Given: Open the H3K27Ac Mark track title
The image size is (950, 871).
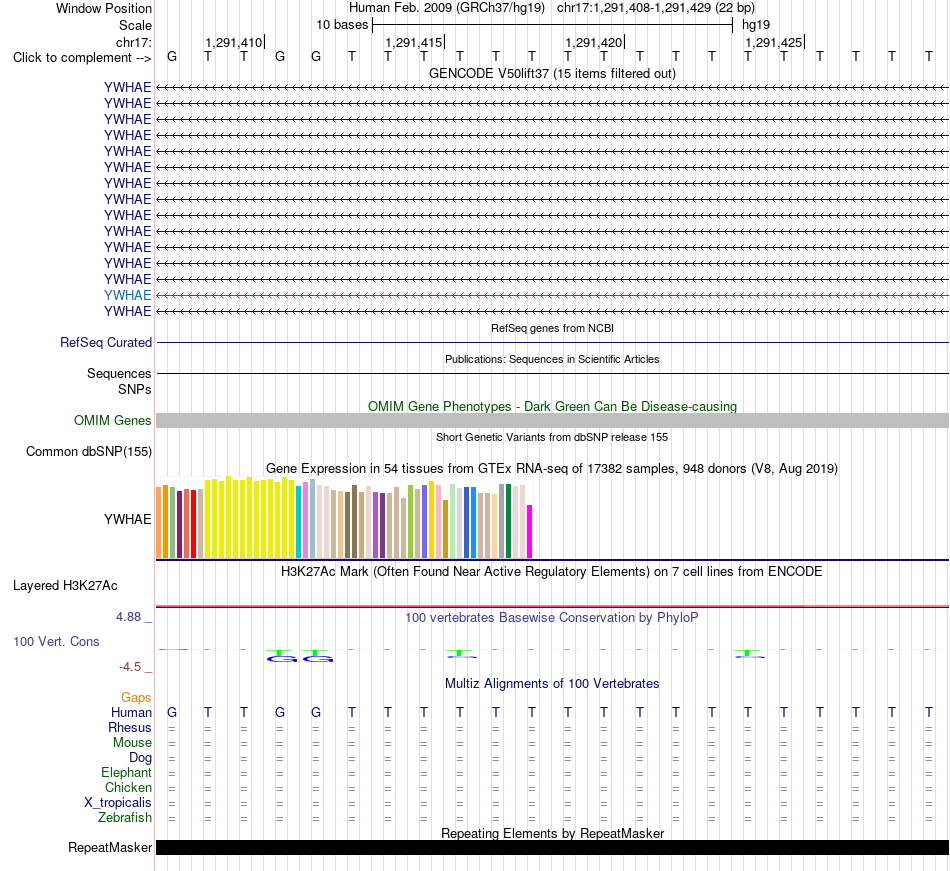Looking at the screenshot, I should click(x=552, y=572).
